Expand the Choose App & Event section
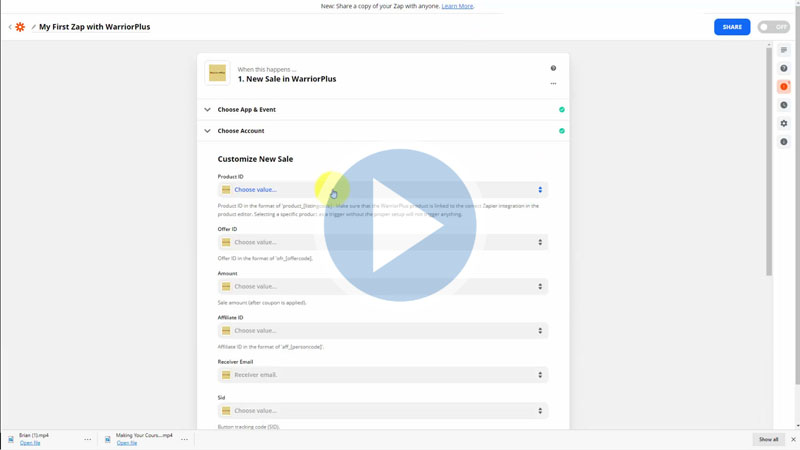800x450 pixels. point(246,110)
